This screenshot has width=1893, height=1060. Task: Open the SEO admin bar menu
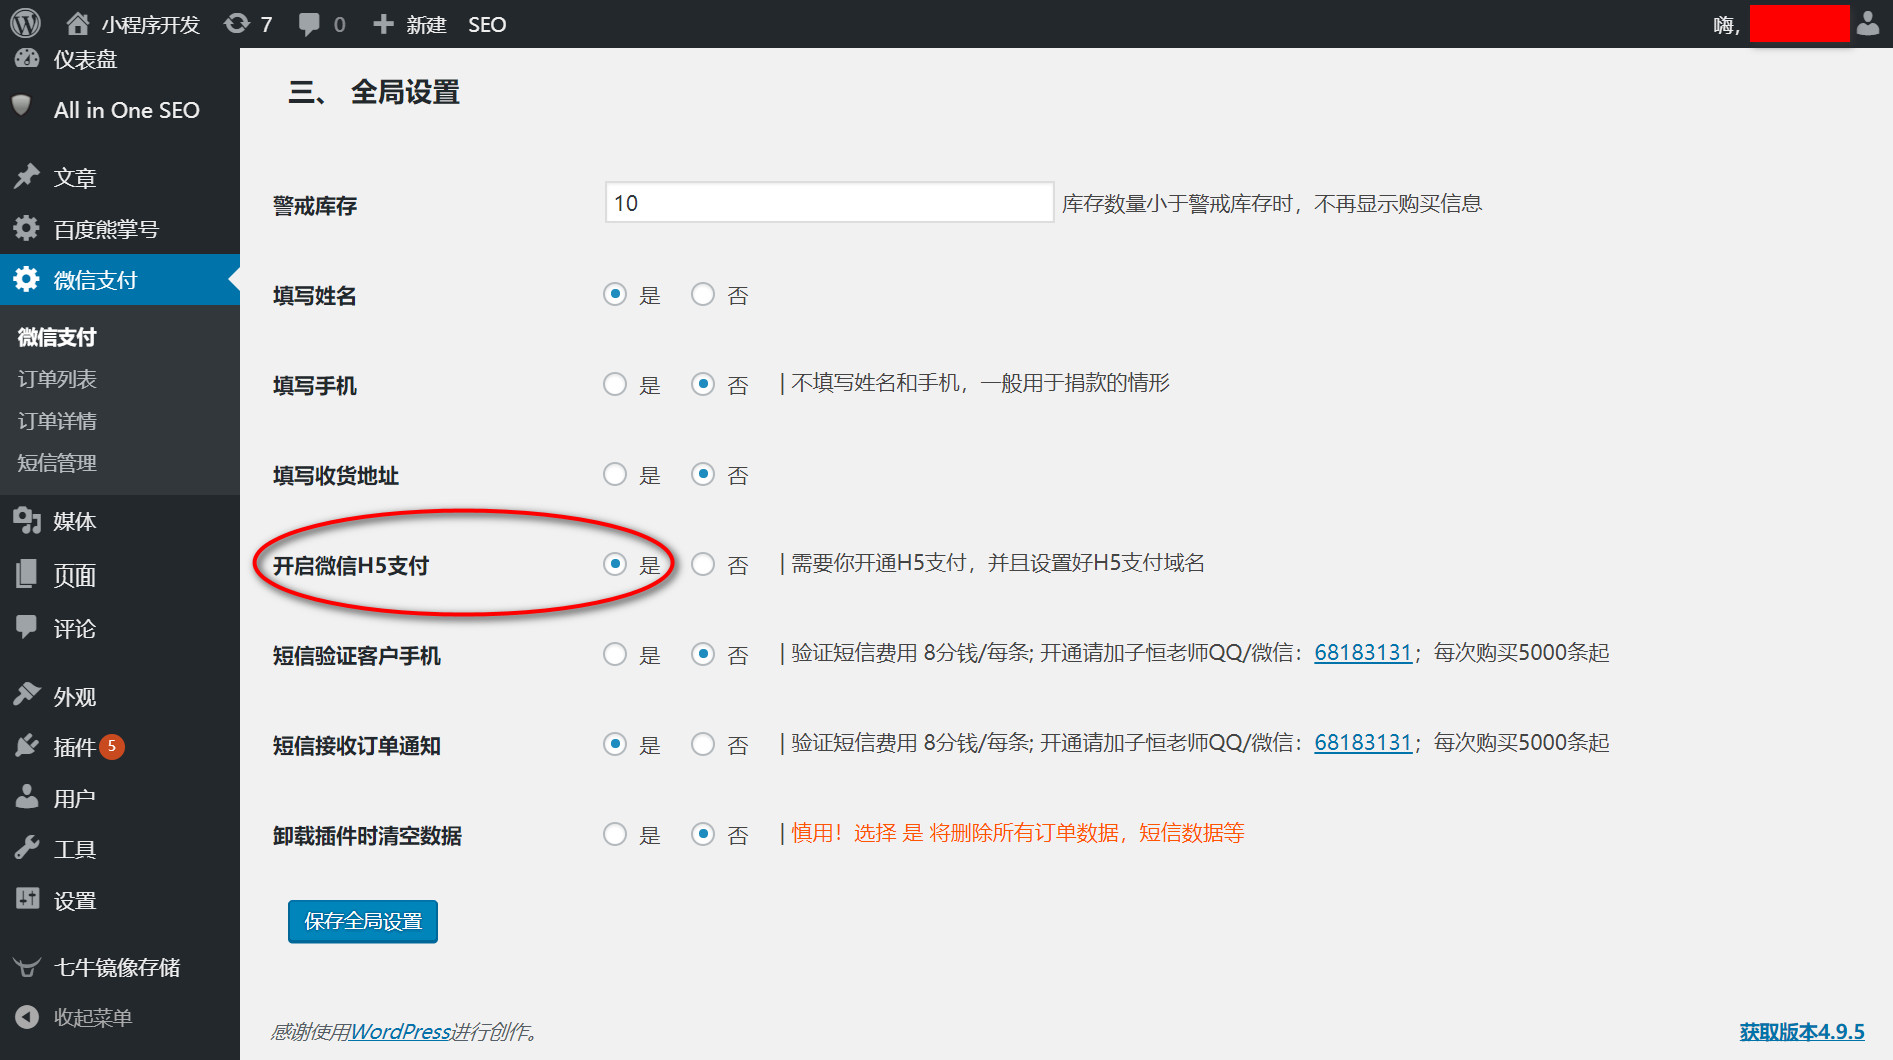(487, 24)
